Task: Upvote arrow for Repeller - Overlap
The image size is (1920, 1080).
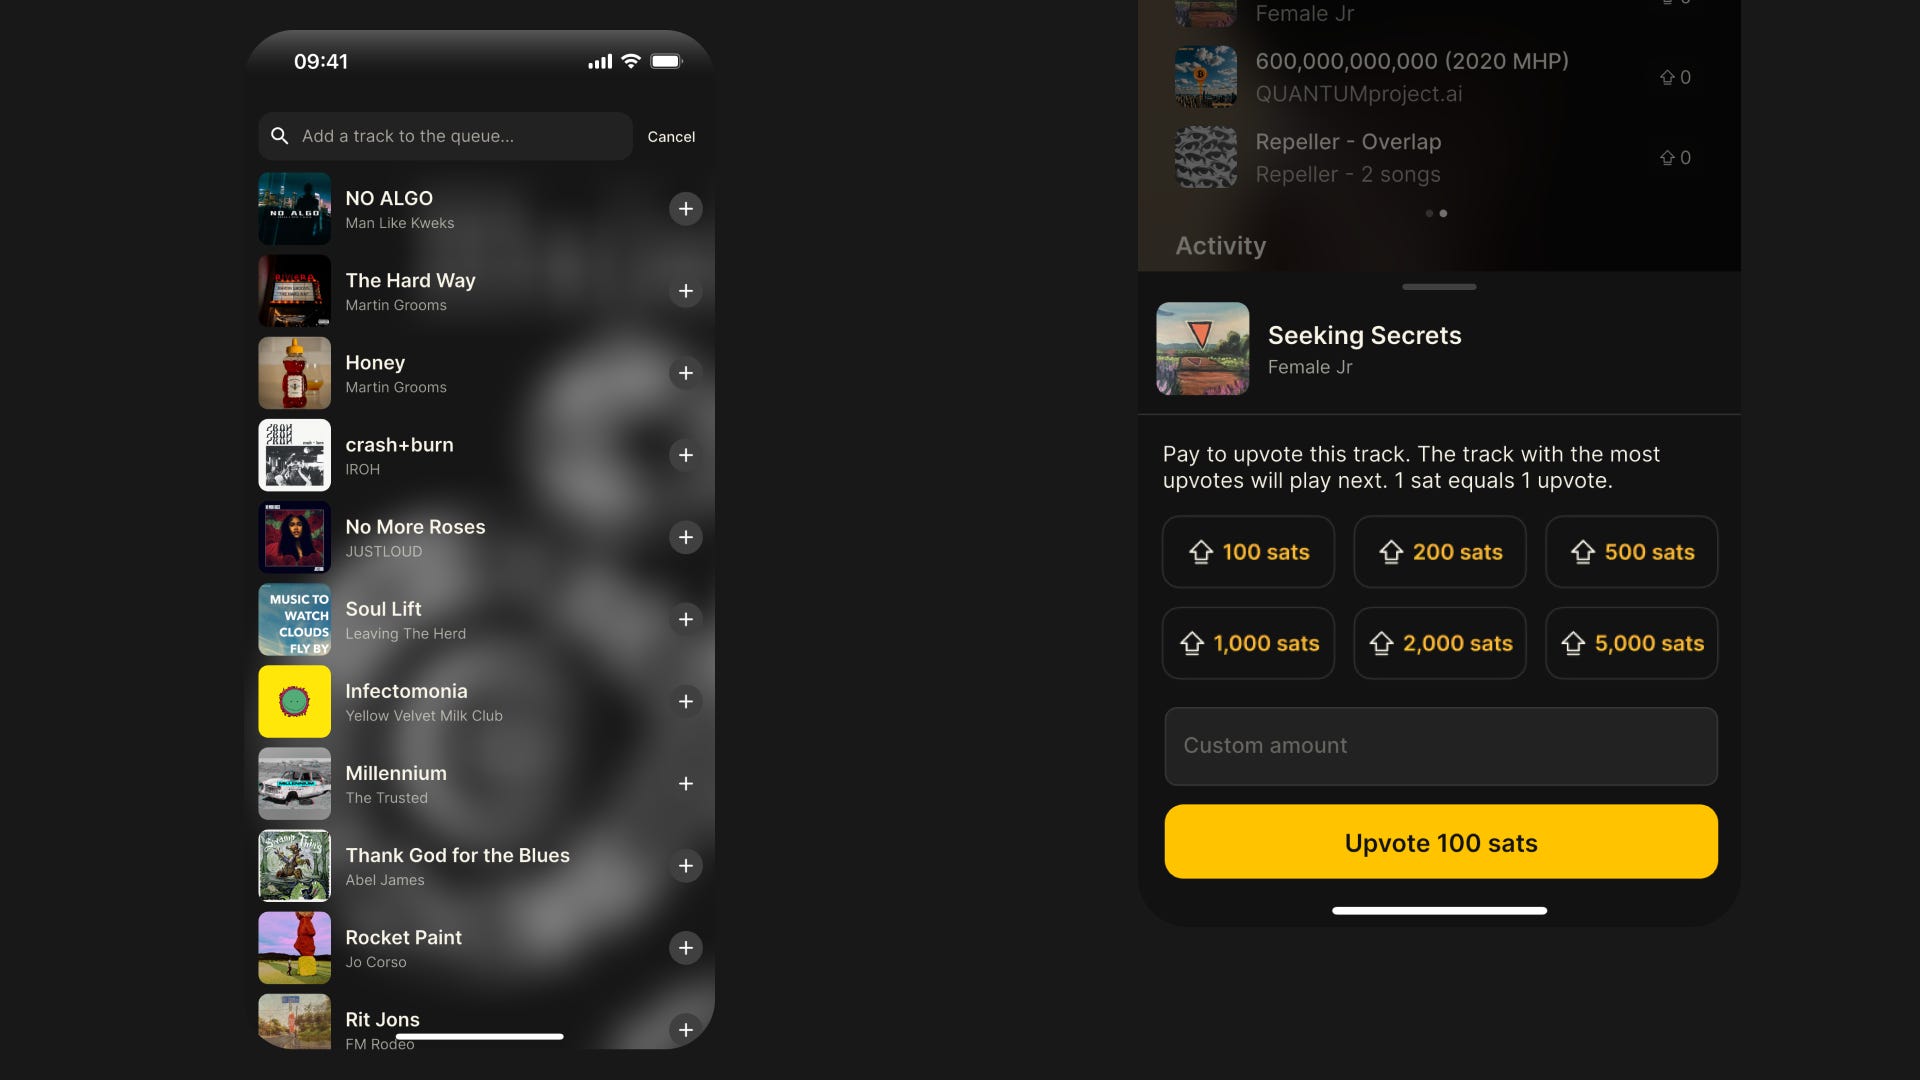Action: (1667, 158)
